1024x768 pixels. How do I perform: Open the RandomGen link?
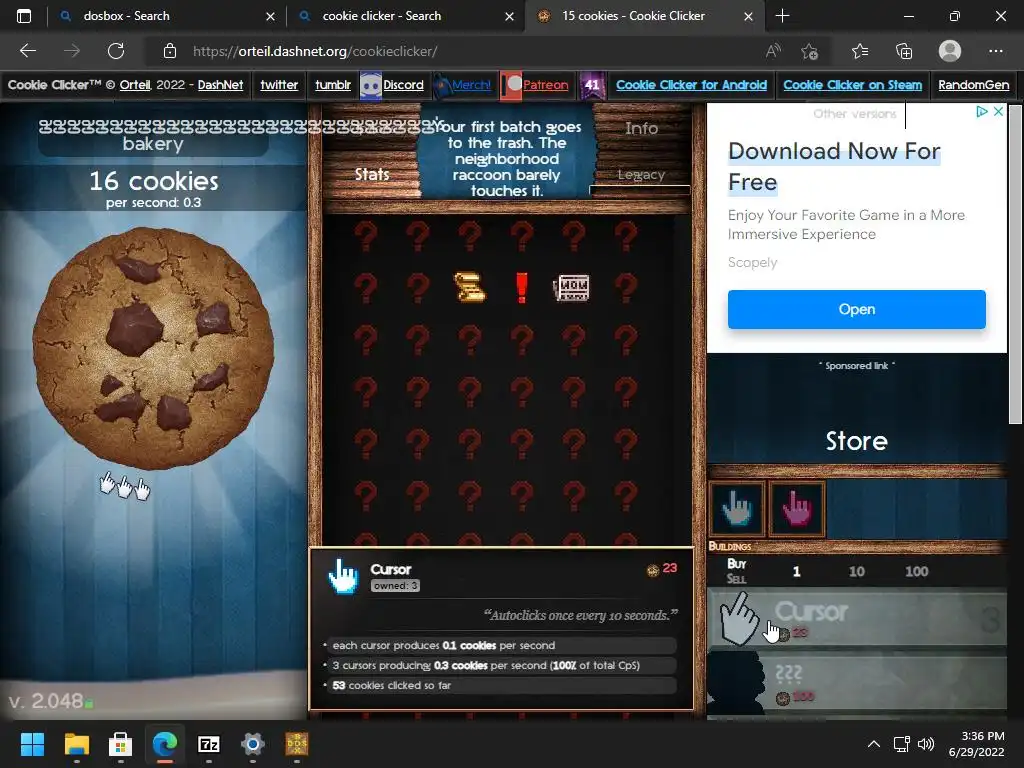(973, 85)
